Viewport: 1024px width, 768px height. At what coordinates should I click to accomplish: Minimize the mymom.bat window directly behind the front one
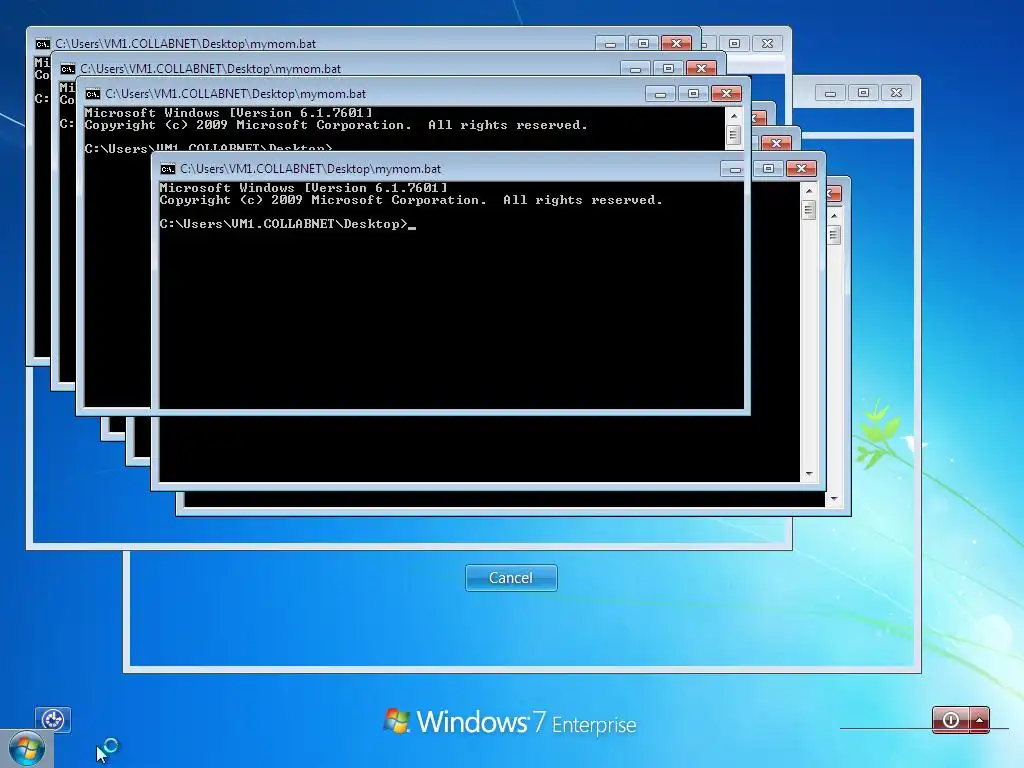[x=660, y=94]
